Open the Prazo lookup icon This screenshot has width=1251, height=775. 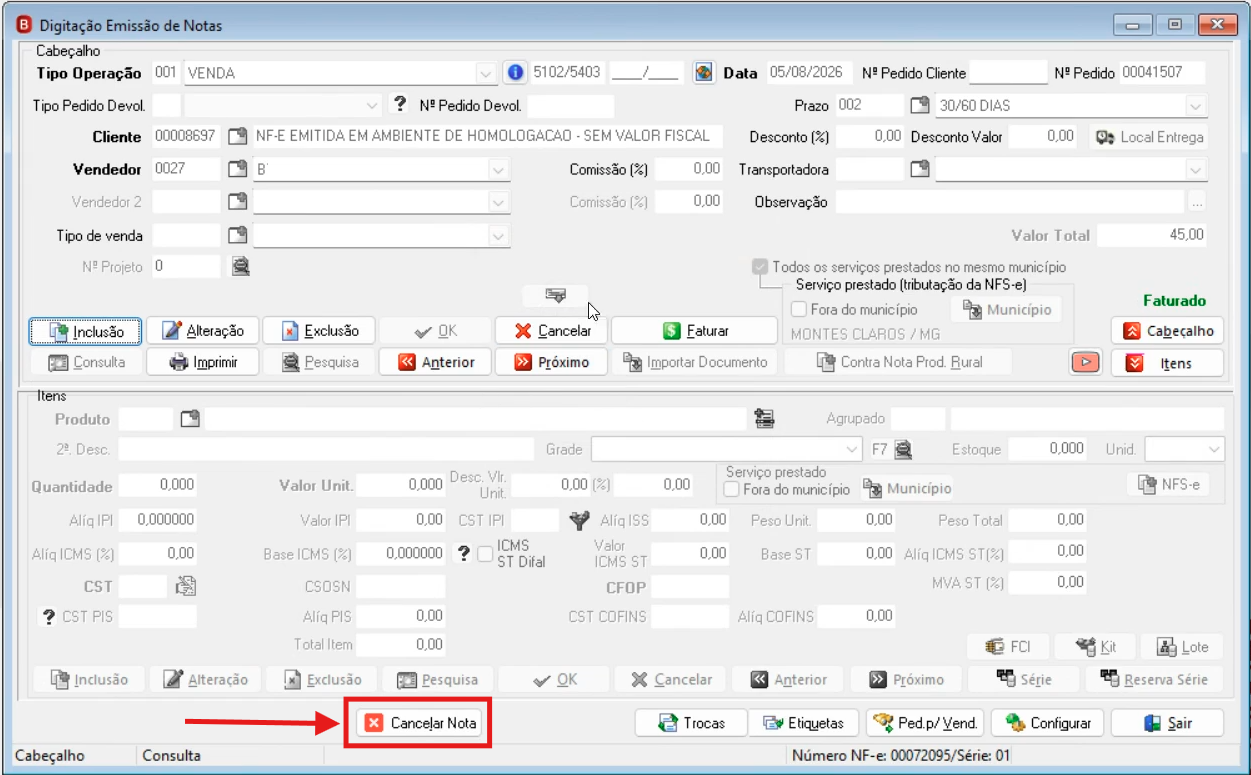click(920, 105)
